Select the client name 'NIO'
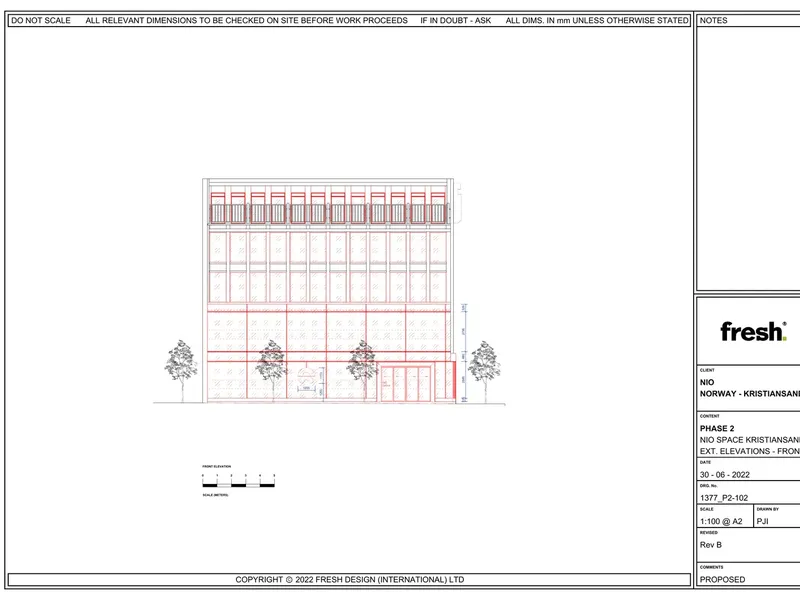The image size is (800, 600). pyautogui.click(x=707, y=382)
